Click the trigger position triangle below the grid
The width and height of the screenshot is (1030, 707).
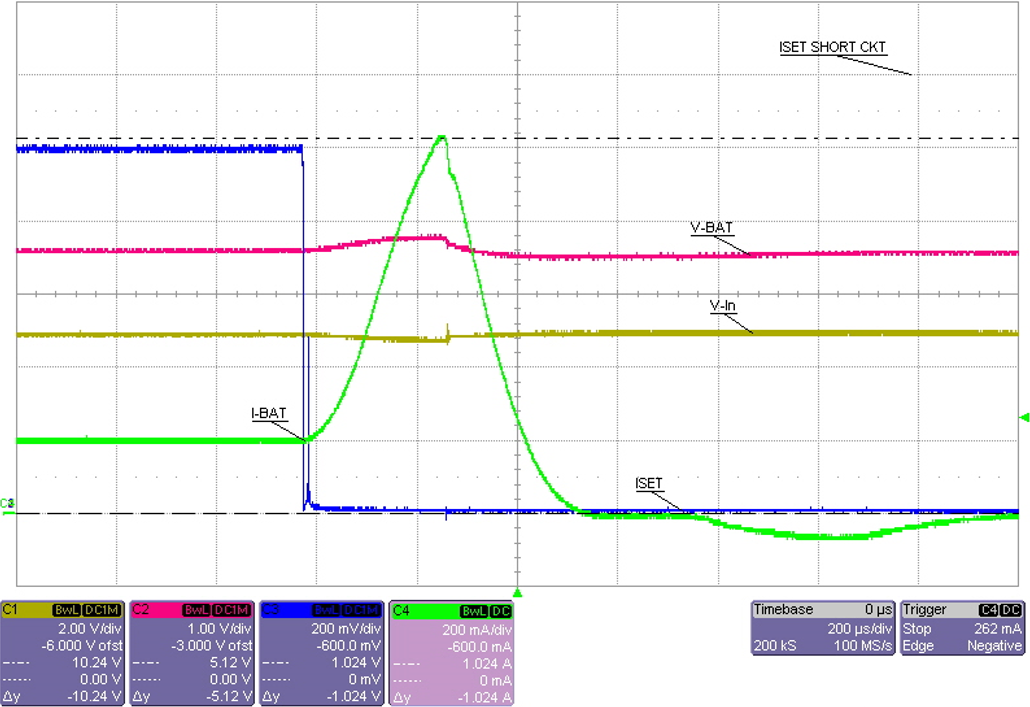click(x=516, y=592)
